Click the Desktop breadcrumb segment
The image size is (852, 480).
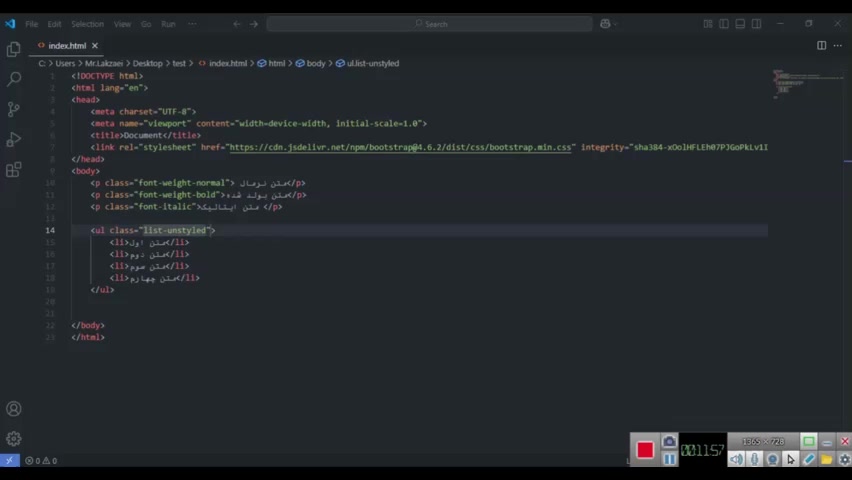[x=148, y=64]
